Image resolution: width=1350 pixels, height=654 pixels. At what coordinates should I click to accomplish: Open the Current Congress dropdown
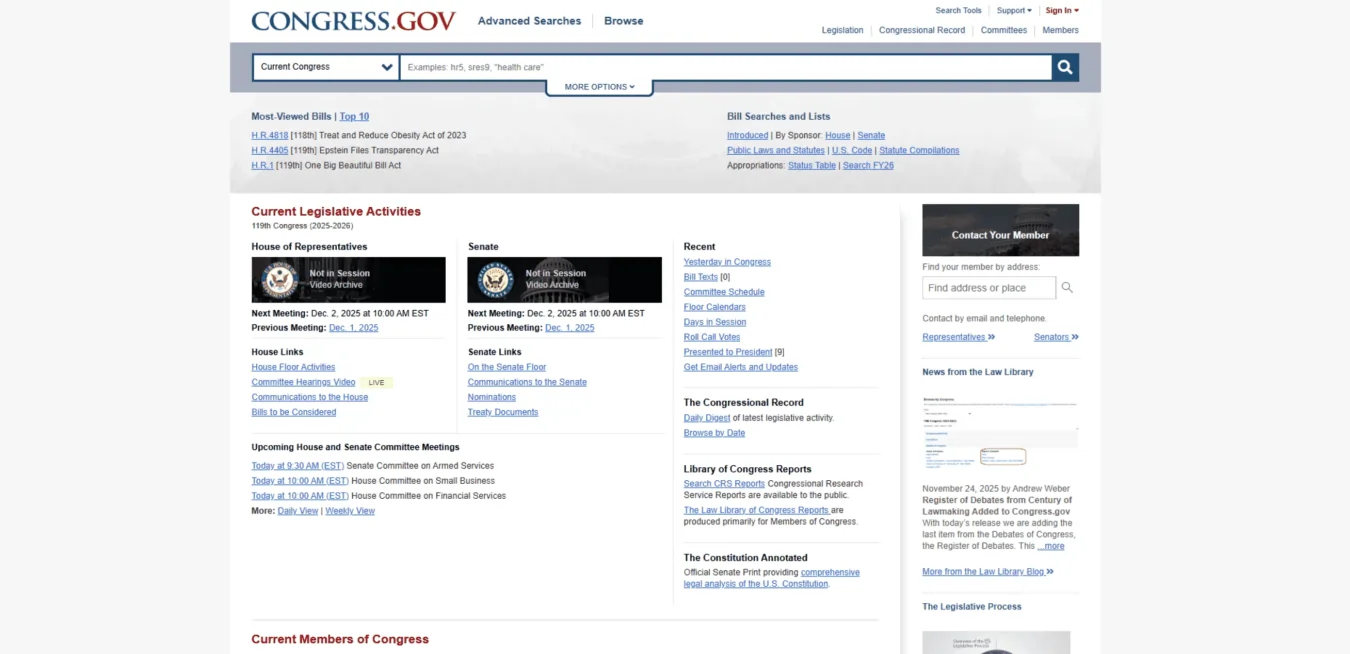[326, 67]
